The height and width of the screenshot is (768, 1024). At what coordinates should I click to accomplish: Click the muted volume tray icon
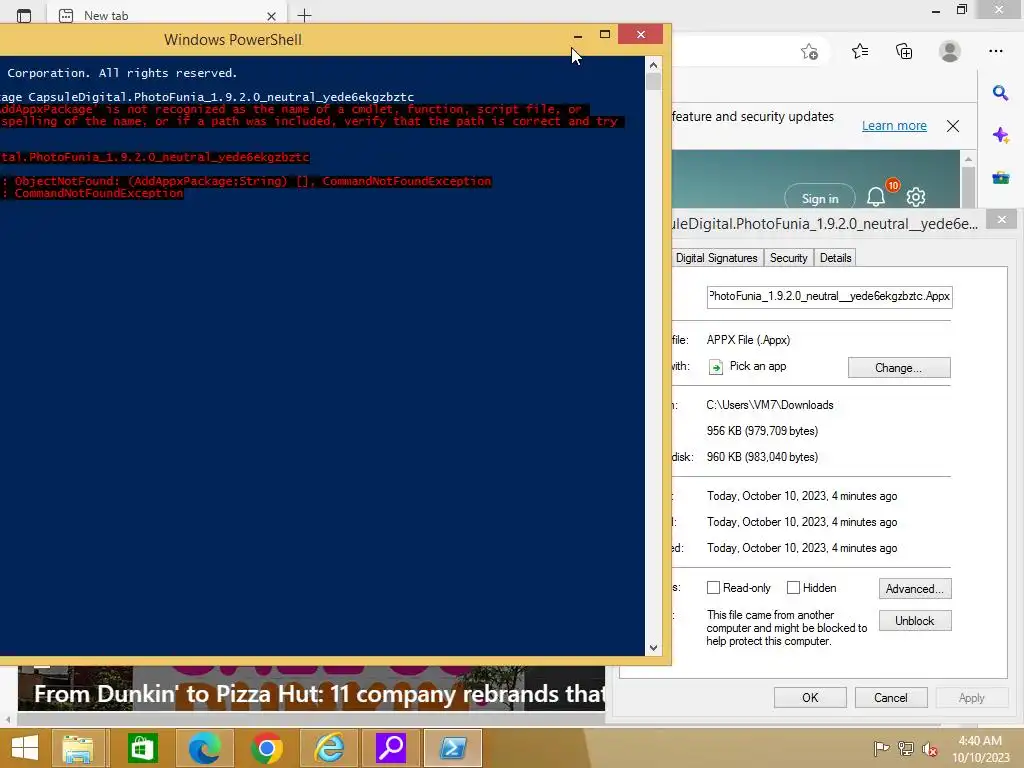(930, 749)
